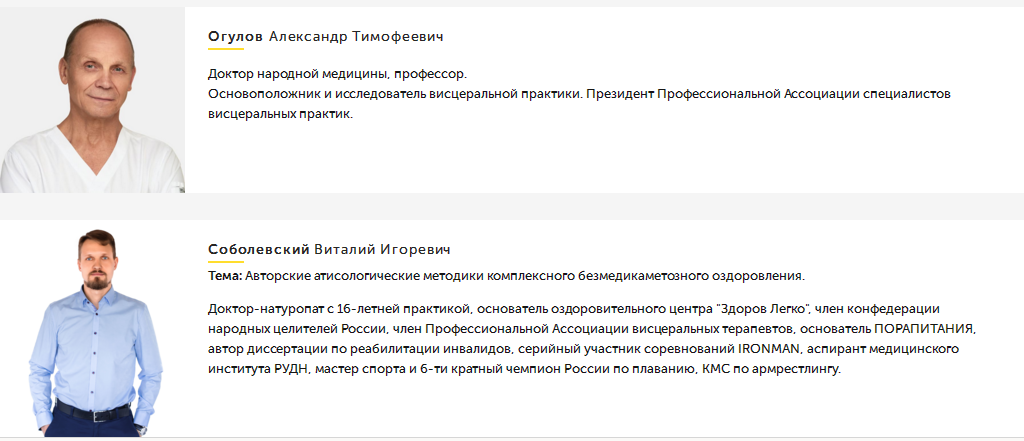Click the word ПОРАПИТАНИЯ
The width and height of the screenshot is (1024, 441).
coord(924,328)
